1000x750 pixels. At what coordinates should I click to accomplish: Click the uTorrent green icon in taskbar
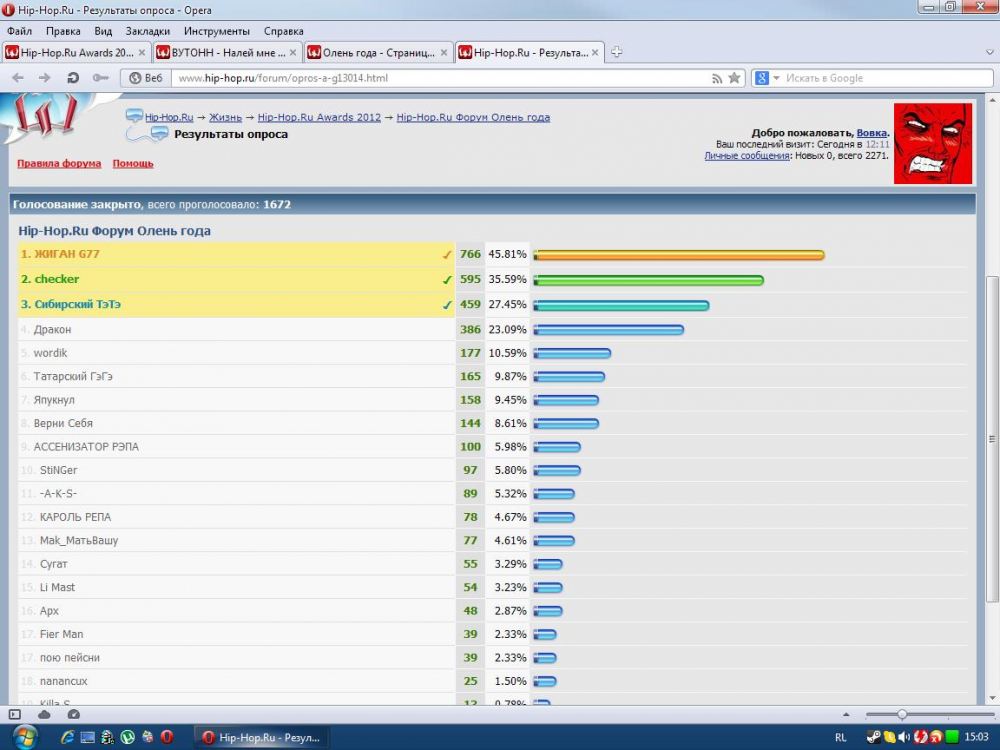tap(127, 737)
